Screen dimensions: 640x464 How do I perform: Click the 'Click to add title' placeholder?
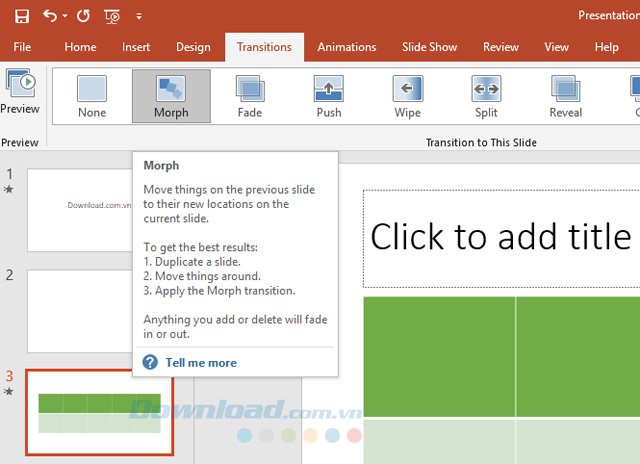[x=501, y=238]
